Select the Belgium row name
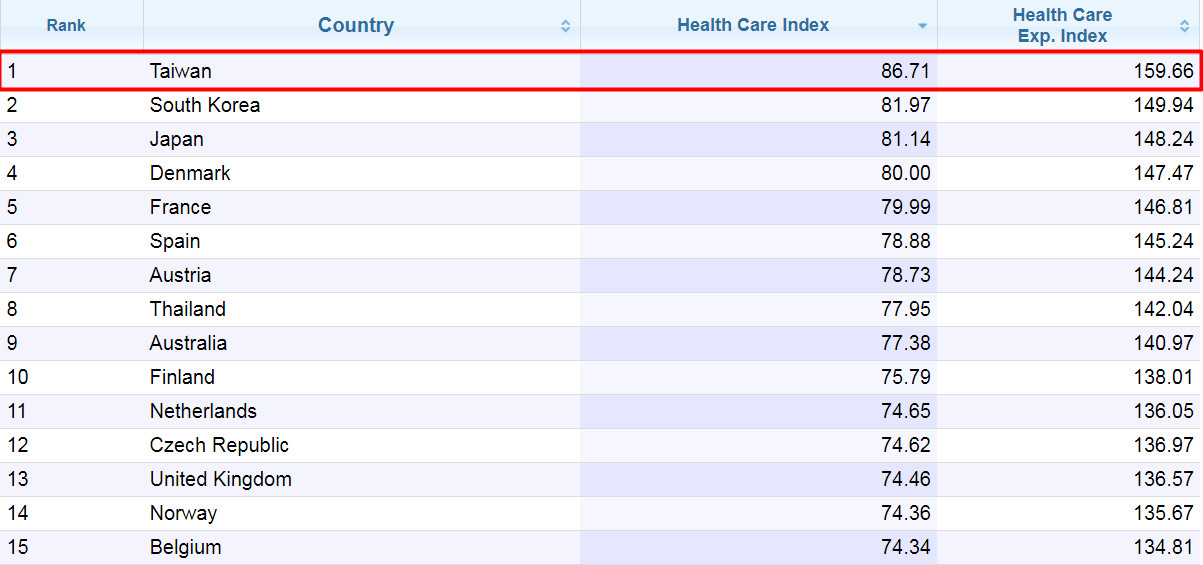 185,547
